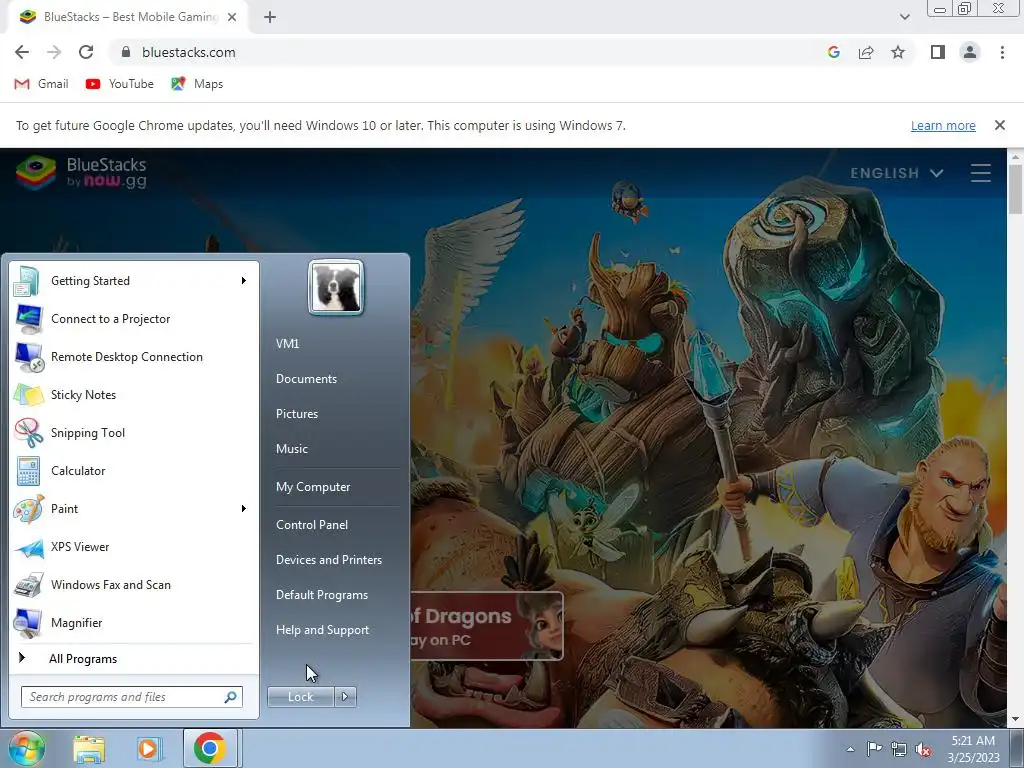Open My Computer
1024x768 pixels.
pos(313,487)
